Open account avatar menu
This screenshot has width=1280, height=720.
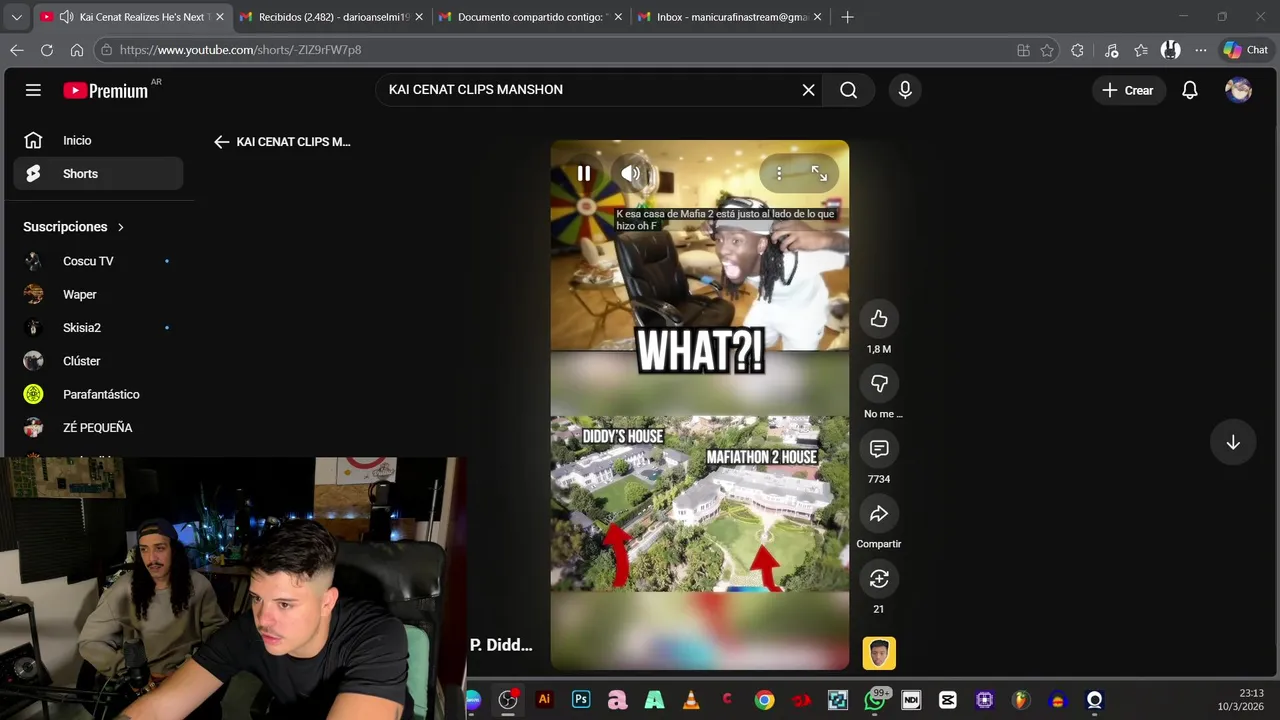[1238, 90]
